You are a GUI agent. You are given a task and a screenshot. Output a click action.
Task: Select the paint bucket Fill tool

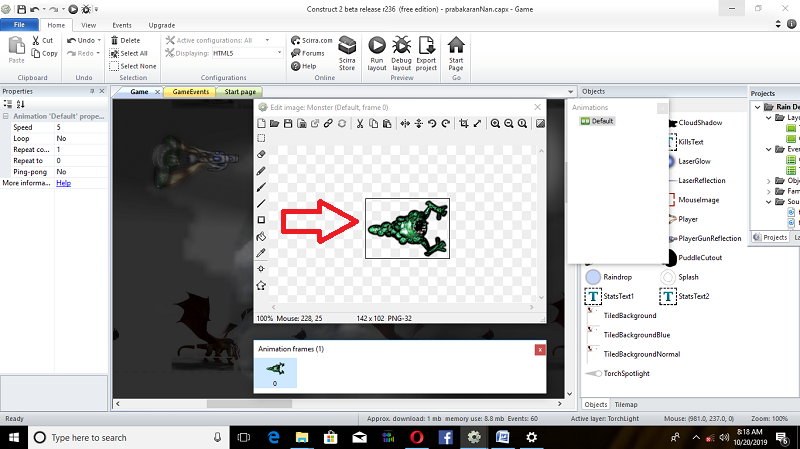[261, 236]
